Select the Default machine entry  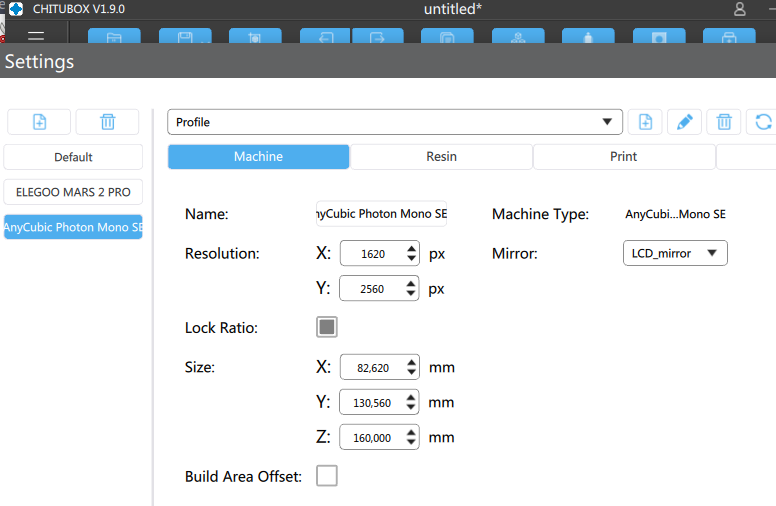pos(73,157)
